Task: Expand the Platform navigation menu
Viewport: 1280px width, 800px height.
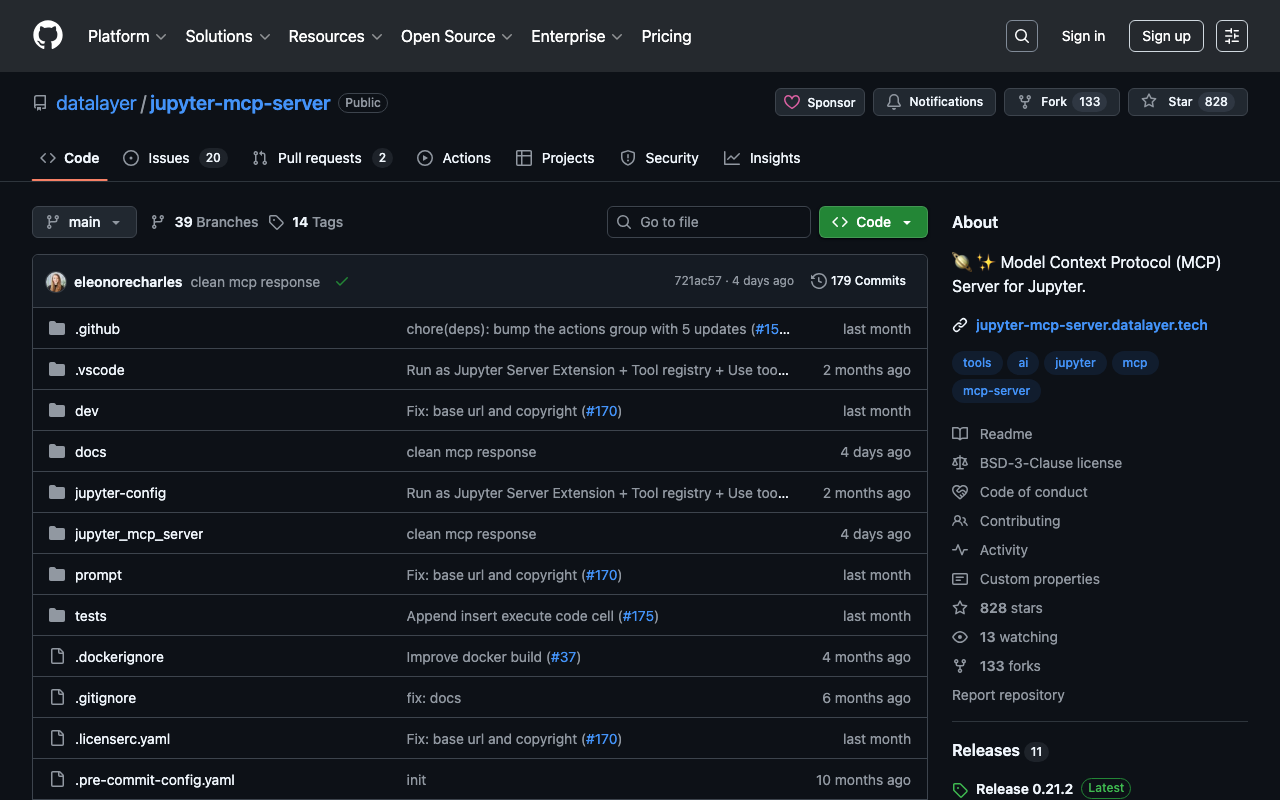Action: pos(126,36)
